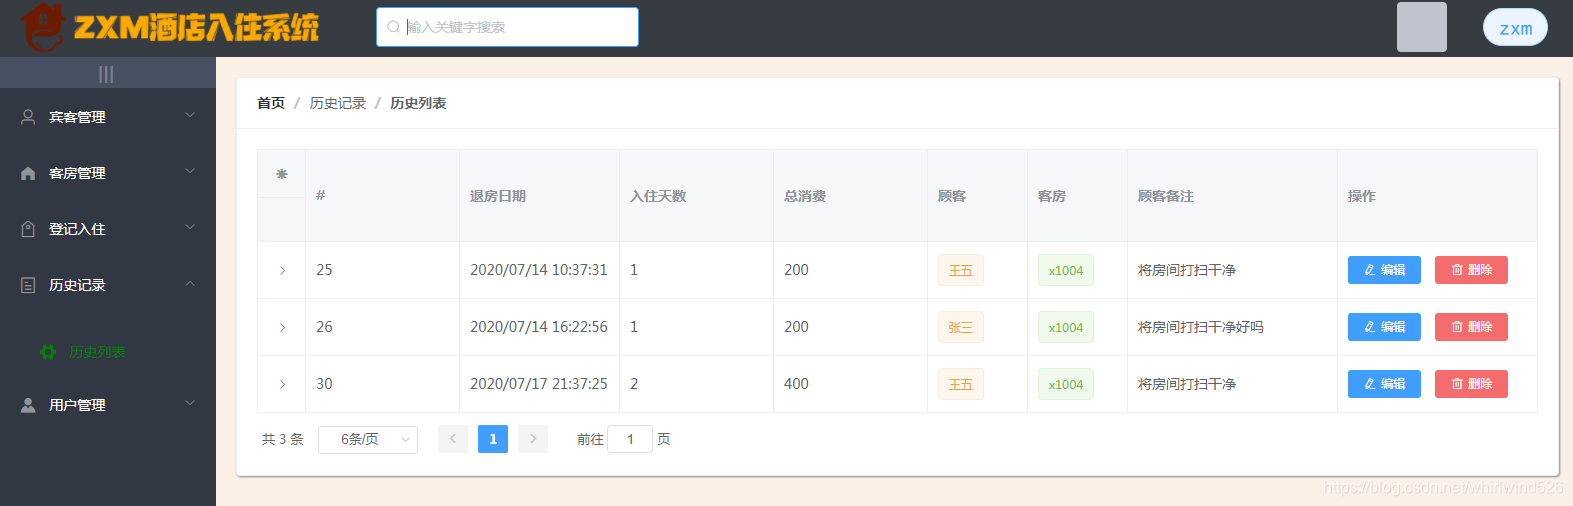Expand the 用户管理 menu

click(108, 405)
